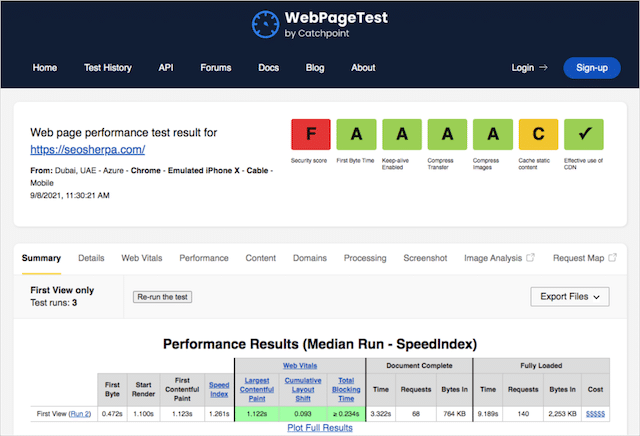Click the Web Vitals table header link
Image resolution: width=640 pixels, height=436 pixels.
(x=300, y=365)
